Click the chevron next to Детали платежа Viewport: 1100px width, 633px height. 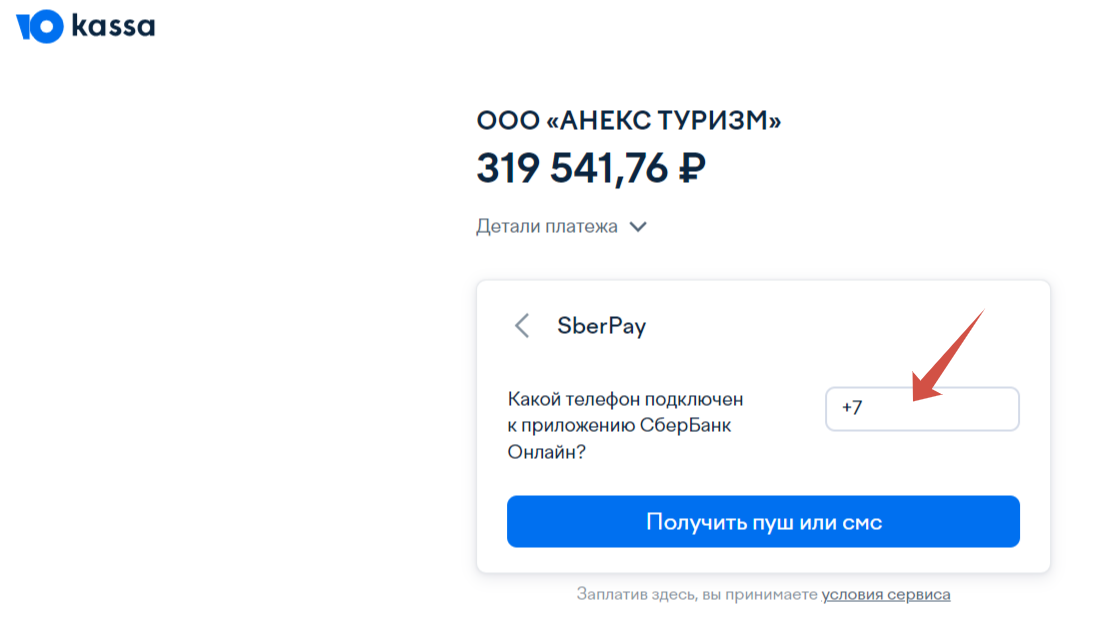coord(638,227)
